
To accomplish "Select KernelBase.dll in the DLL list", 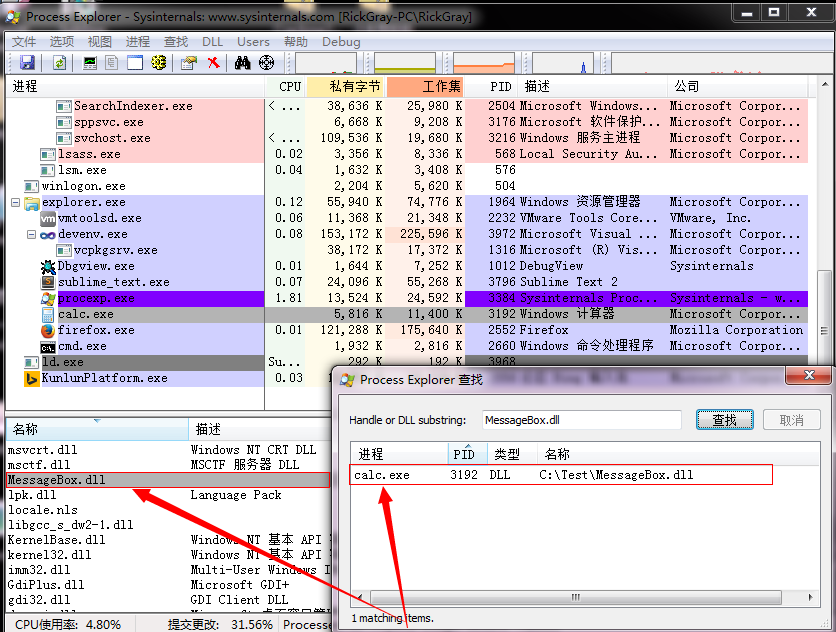I will coord(57,540).
